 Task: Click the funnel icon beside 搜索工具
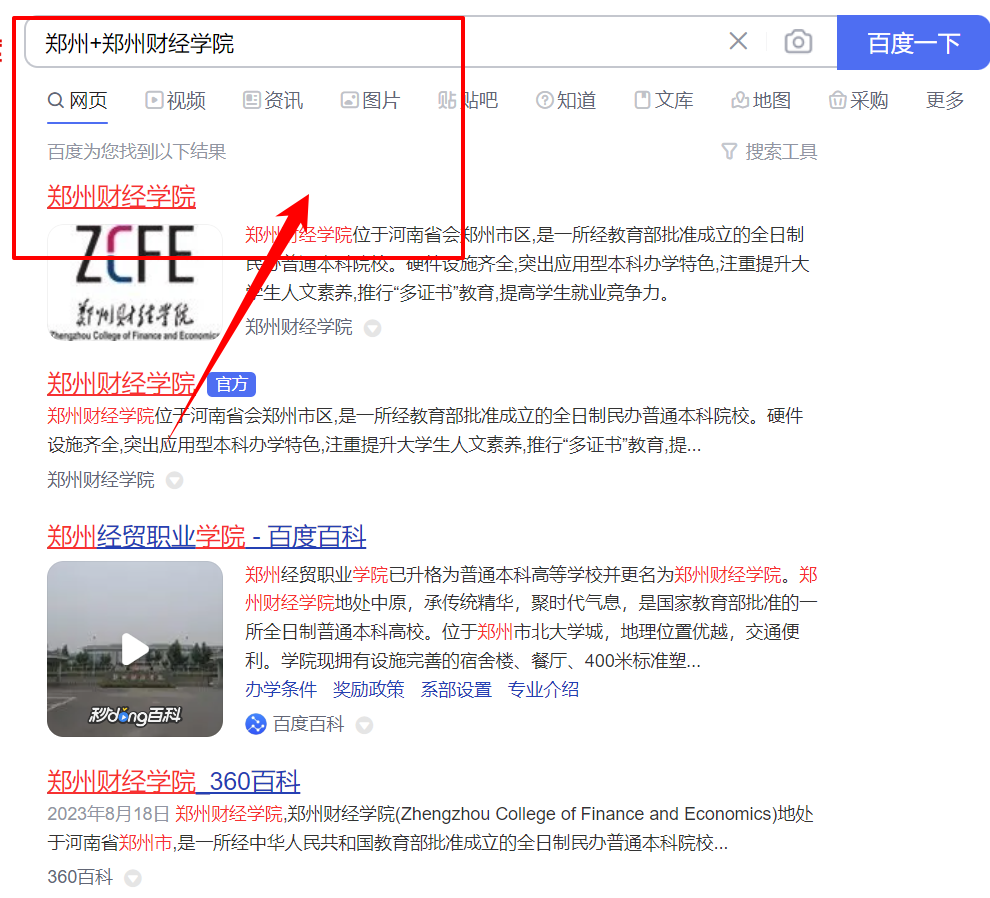point(729,152)
